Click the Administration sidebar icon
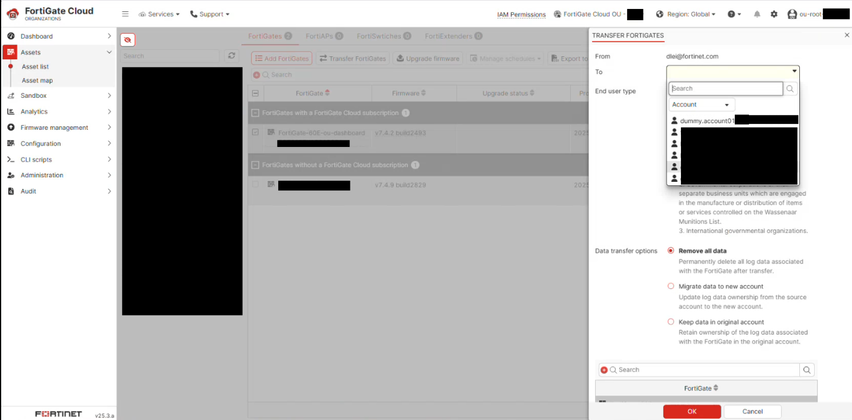Screen dimensions: 852x420 tap(10, 175)
